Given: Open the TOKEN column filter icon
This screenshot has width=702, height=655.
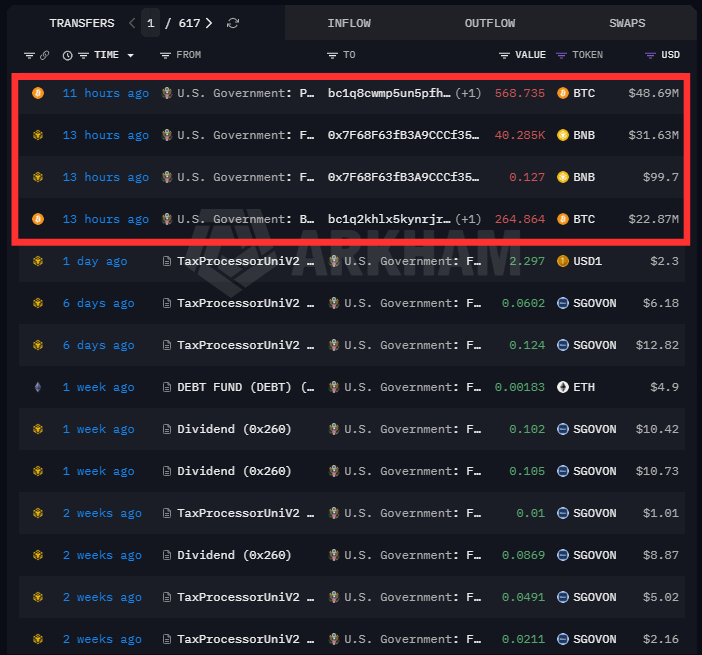Looking at the screenshot, I should tap(561, 56).
